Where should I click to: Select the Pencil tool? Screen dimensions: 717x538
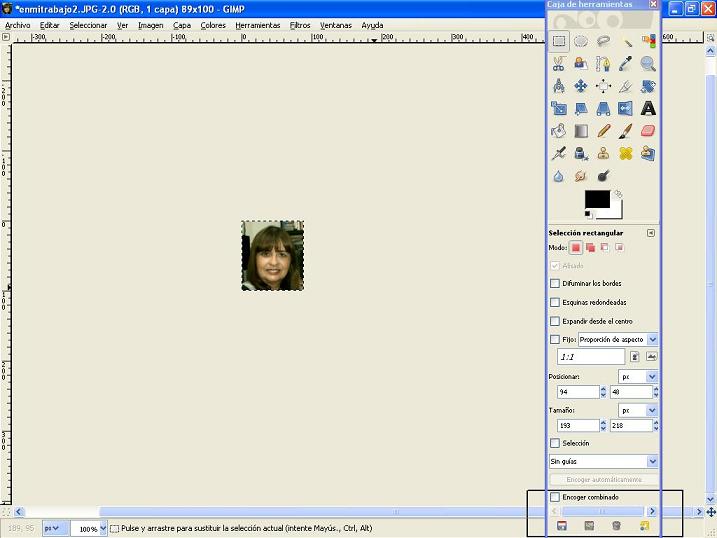pyautogui.click(x=604, y=130)
